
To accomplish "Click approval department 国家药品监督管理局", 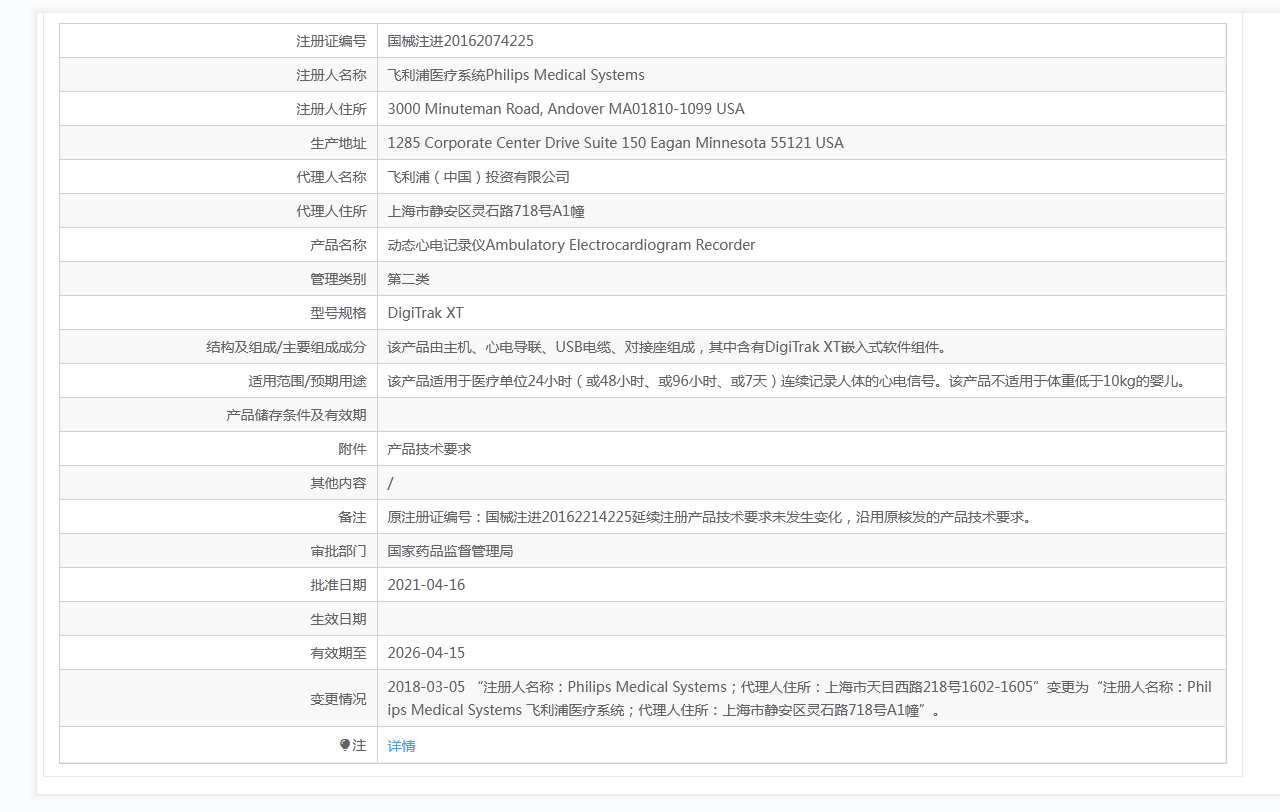I will coord(450,551).
